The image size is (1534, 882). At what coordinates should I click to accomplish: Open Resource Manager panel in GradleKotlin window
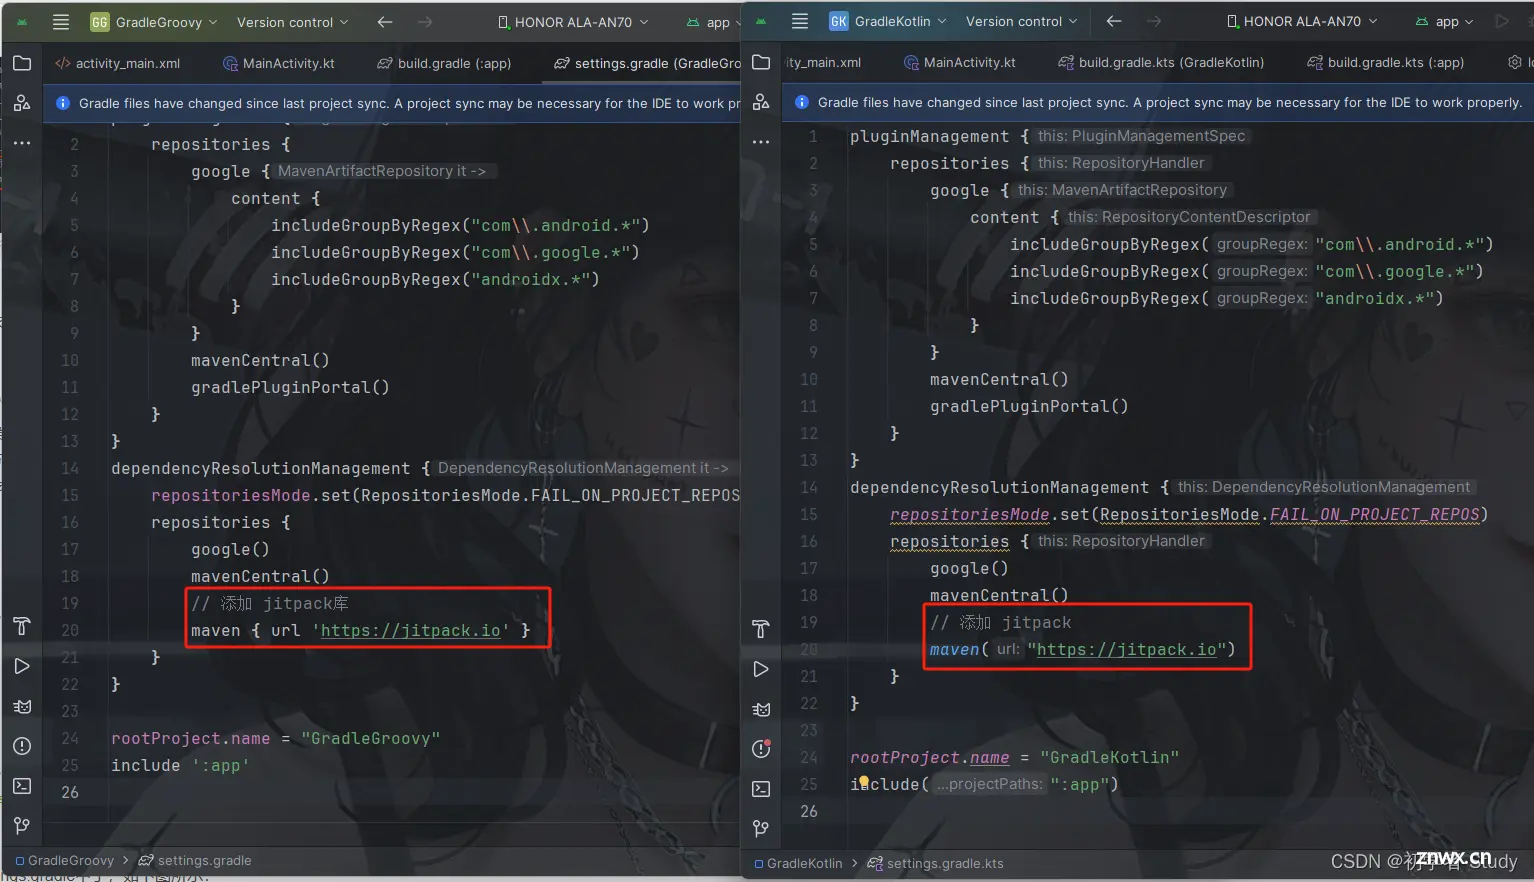[761, 102]
